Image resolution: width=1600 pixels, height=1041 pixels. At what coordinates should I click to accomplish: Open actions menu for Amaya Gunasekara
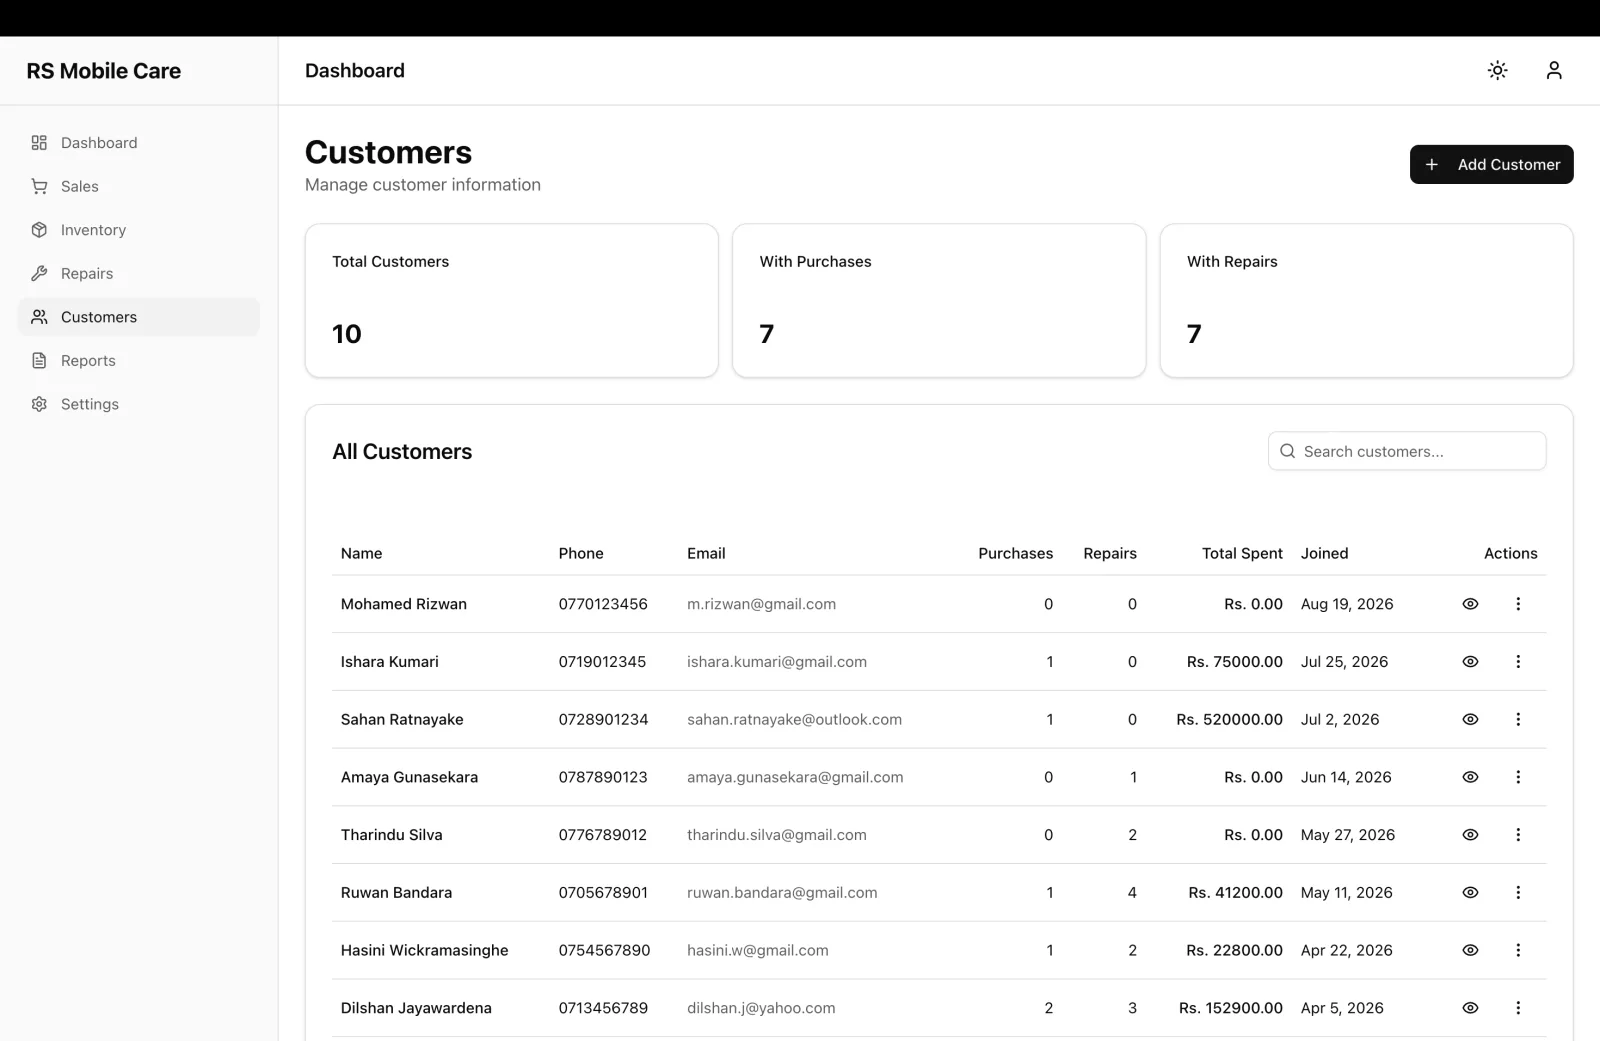point(1518,777)
